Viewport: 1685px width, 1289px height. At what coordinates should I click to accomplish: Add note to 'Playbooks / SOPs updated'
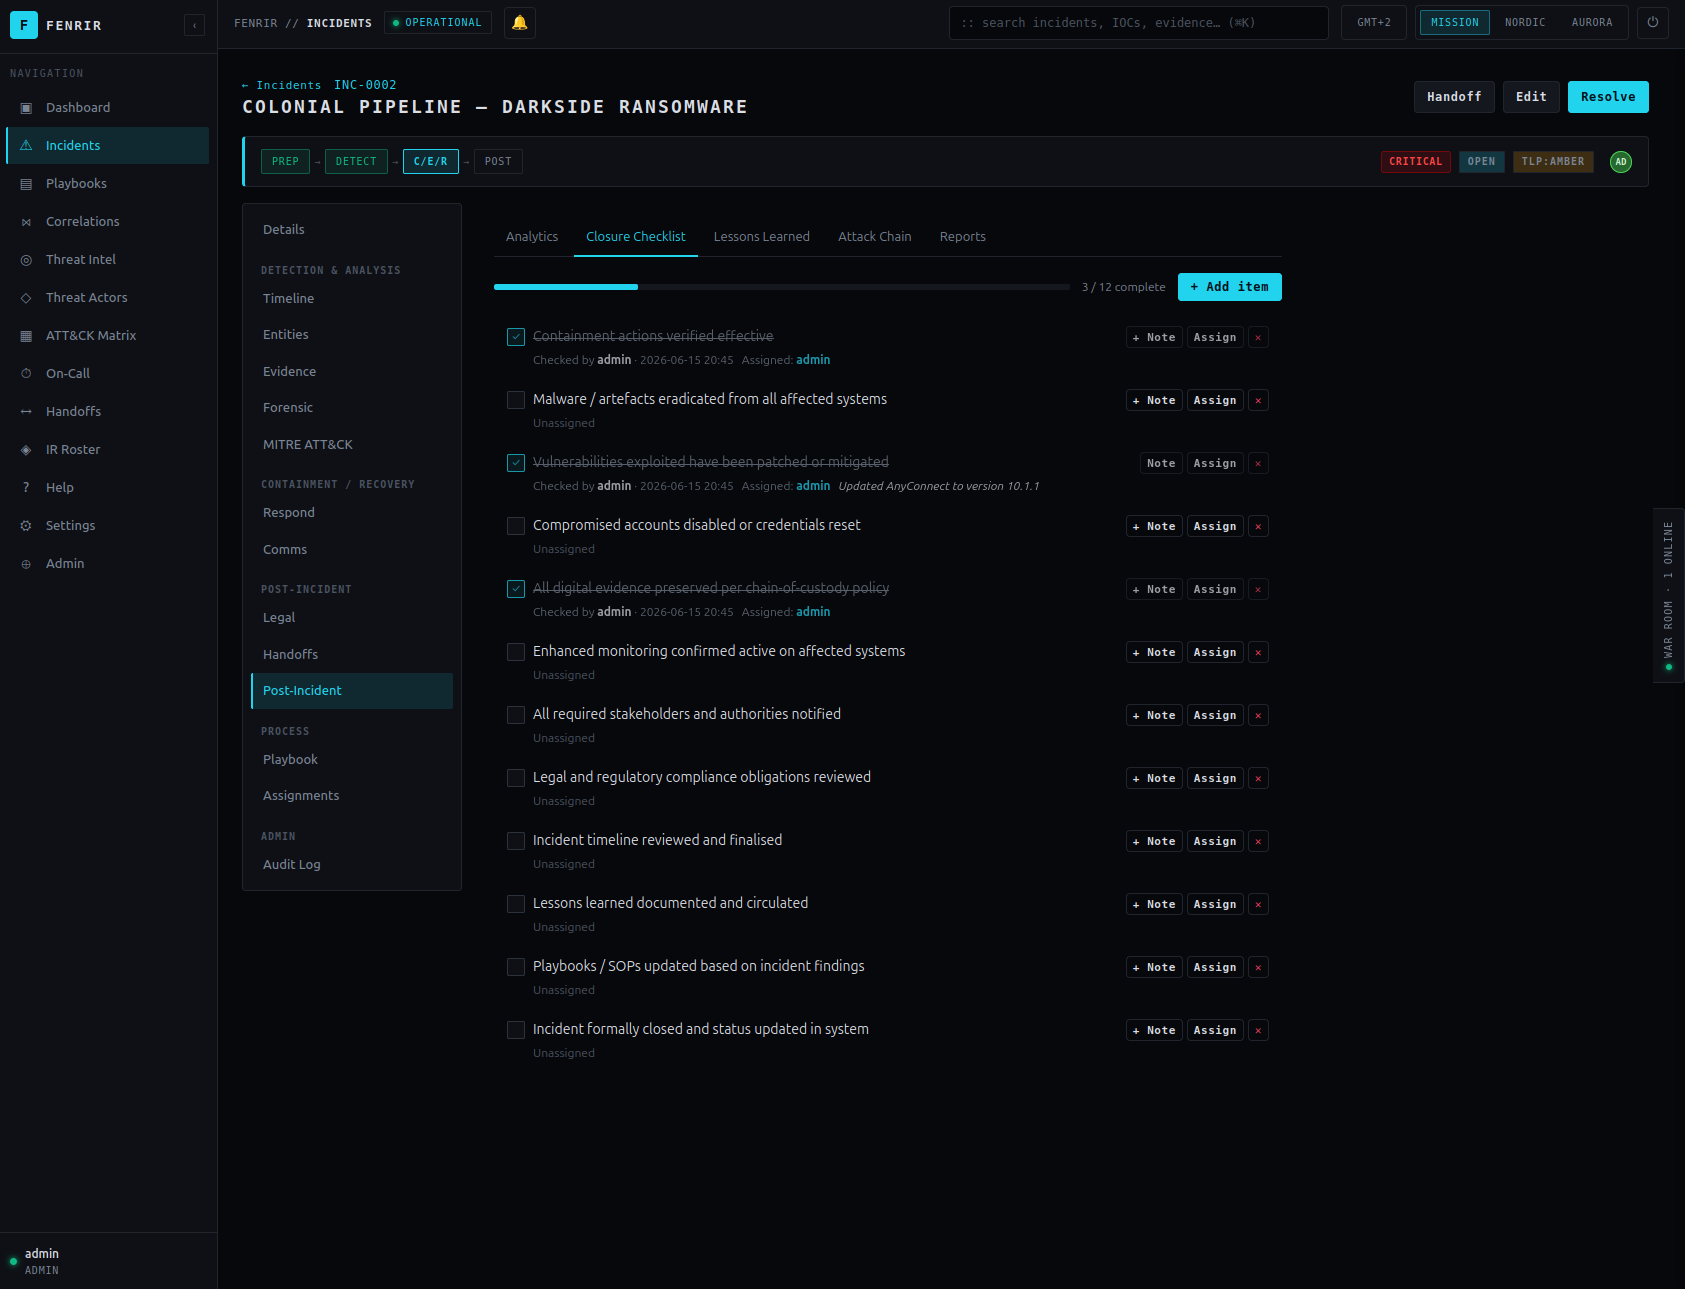[x=1154, y=968]
